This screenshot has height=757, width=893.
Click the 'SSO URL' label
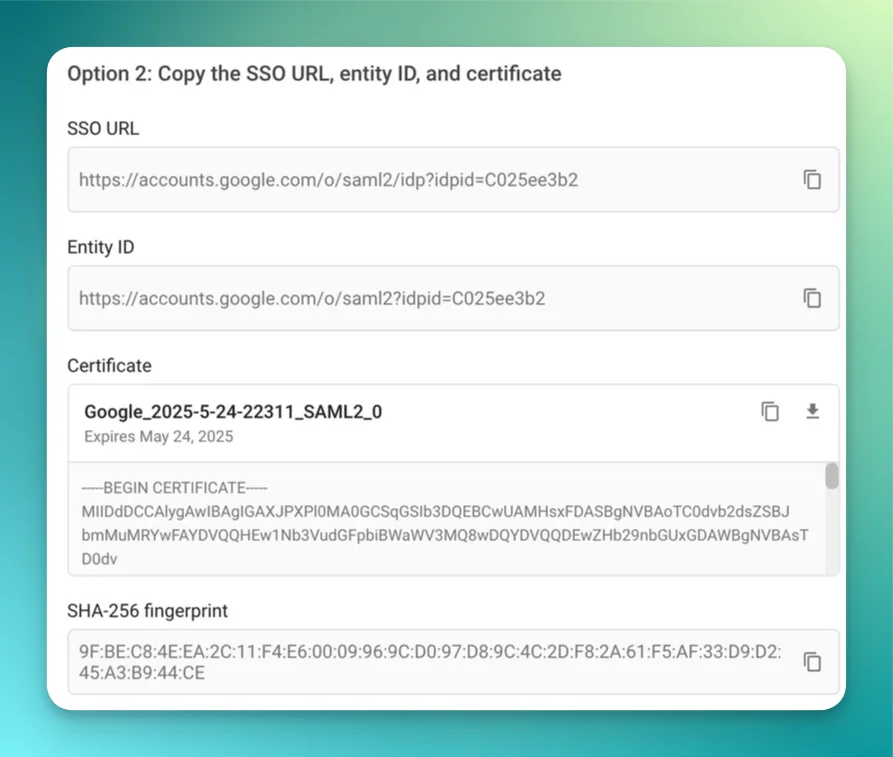[x=103, y=129]
